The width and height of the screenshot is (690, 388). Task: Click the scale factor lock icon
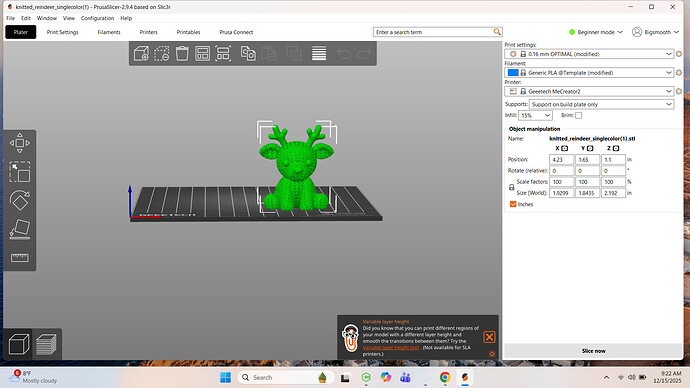click(511, 187)
